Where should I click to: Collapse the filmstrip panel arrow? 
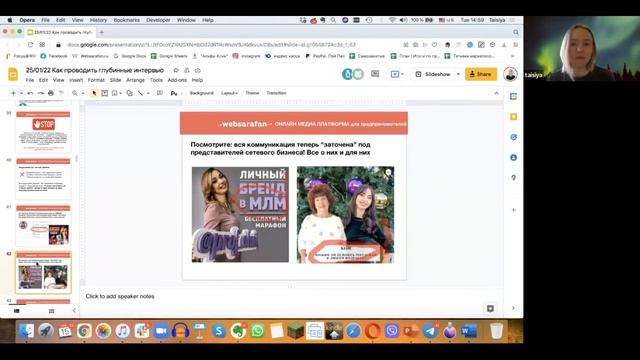pos(74,311)
